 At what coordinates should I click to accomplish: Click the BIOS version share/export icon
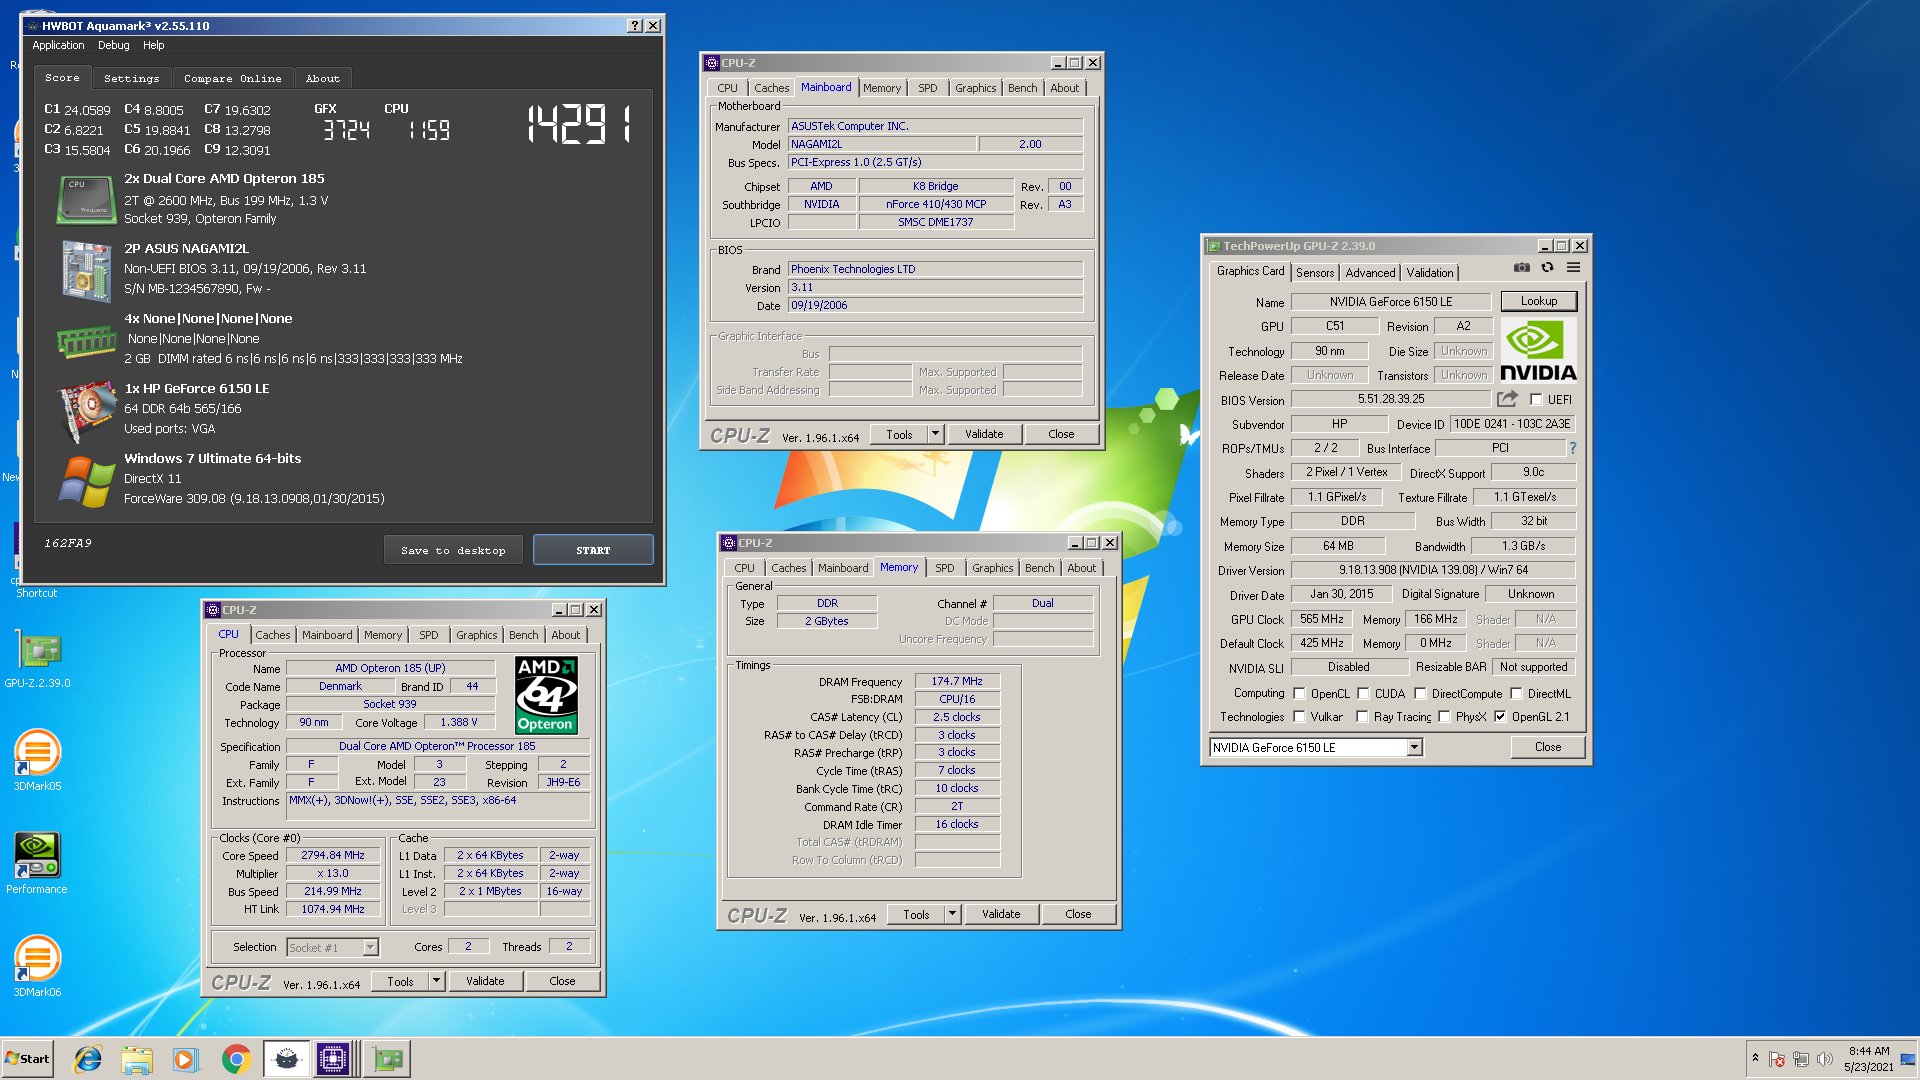coord(1507,399)
